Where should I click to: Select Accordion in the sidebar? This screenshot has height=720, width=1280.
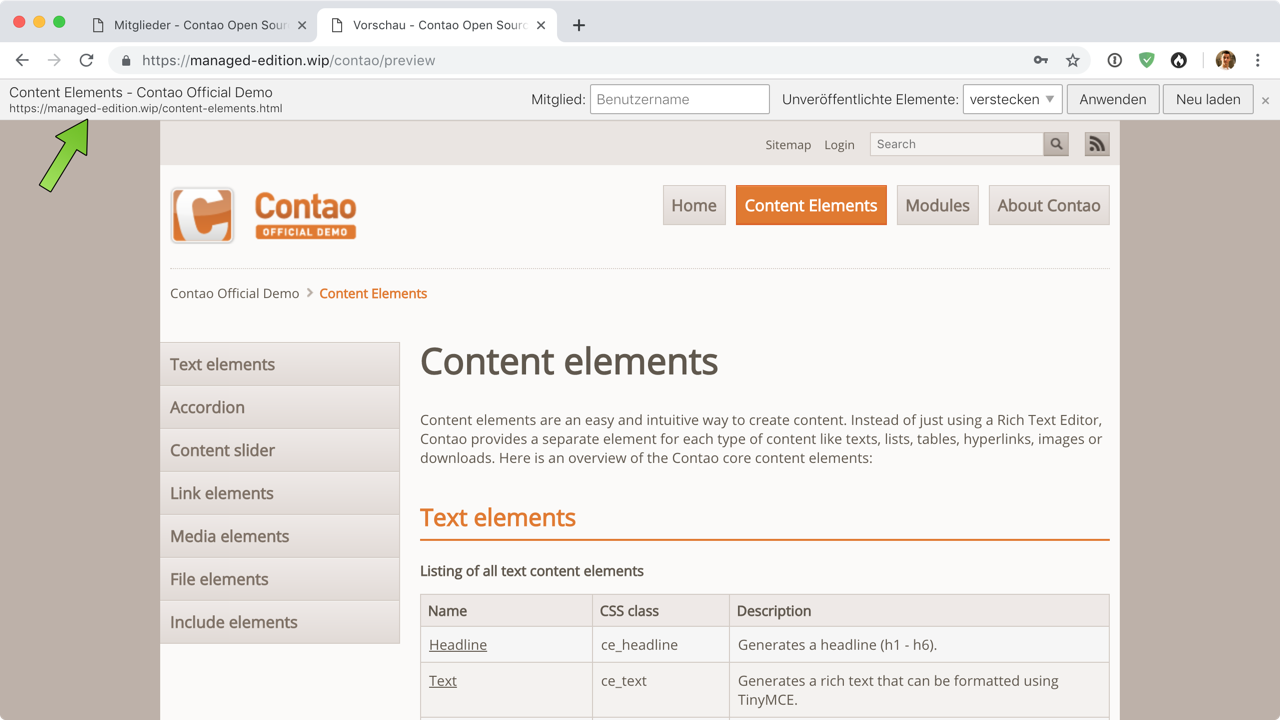coord(208,407)
